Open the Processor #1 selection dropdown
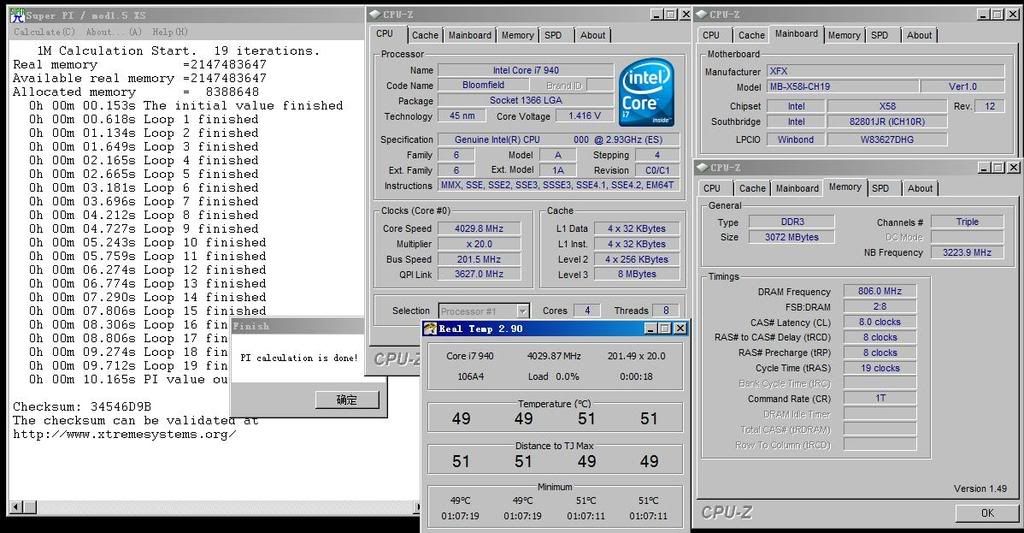Image resolution: width=1024 pixels, height=533 pixels. coord(522,311)
